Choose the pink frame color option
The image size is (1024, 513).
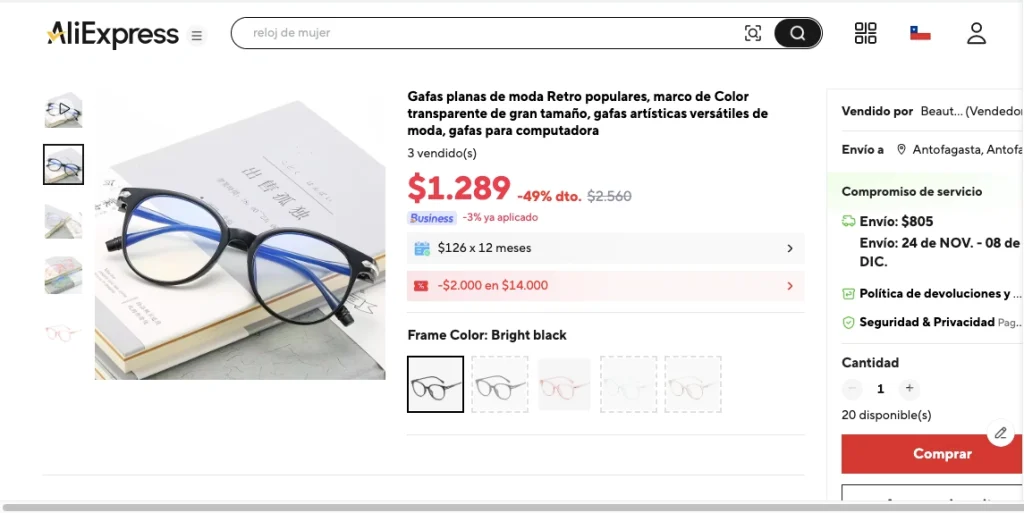click(x=564, y=384)
